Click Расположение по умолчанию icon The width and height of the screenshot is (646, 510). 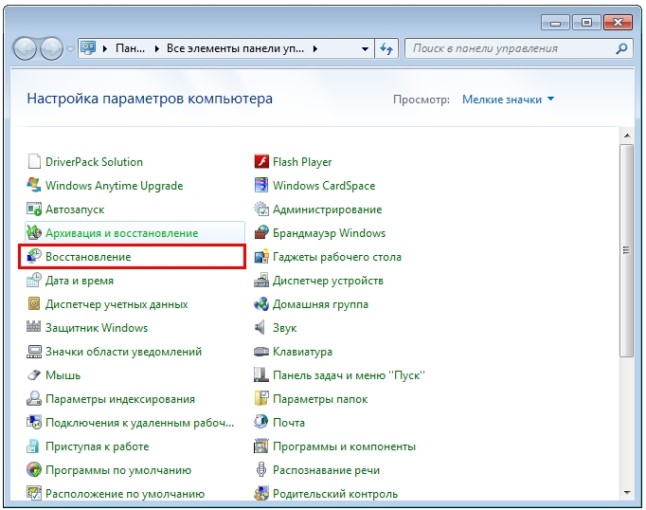(x=34, y=494)
